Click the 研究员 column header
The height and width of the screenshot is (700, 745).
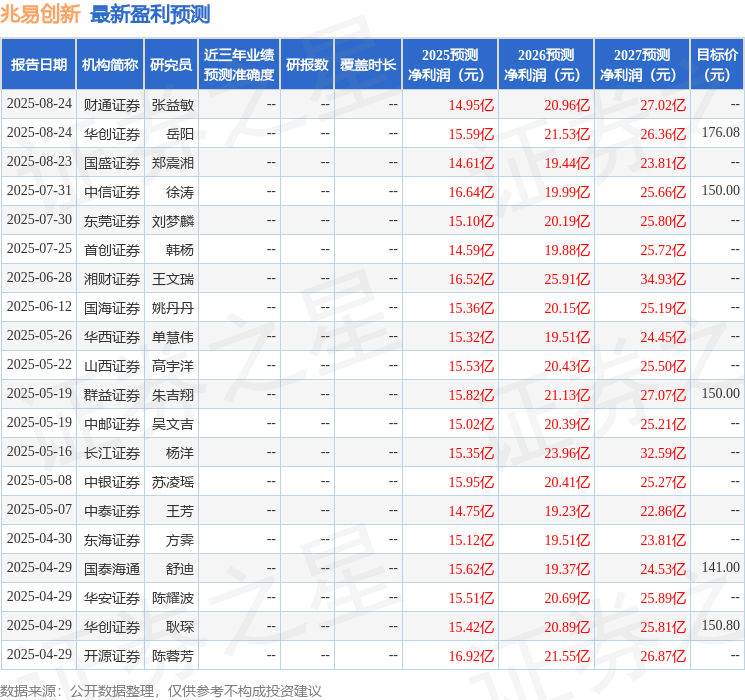click(x=171, y=65)
